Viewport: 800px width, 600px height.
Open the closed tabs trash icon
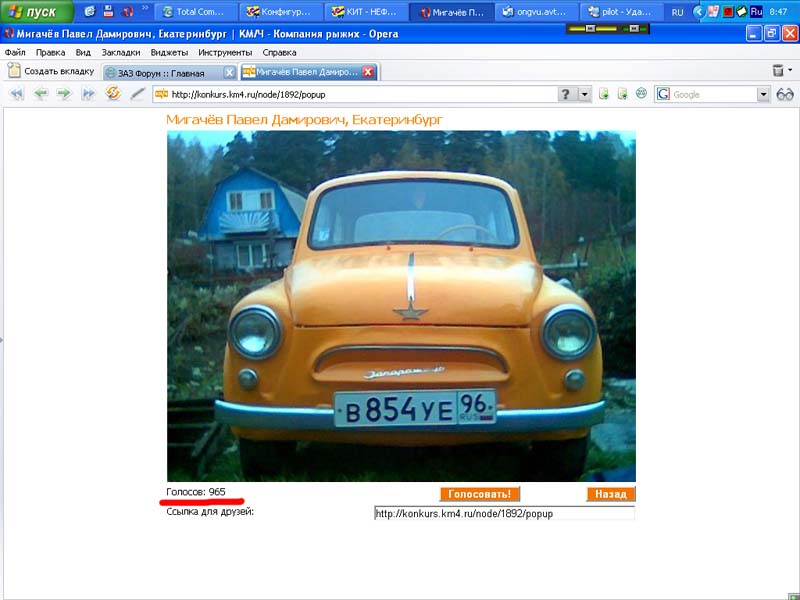coord(778,70)
